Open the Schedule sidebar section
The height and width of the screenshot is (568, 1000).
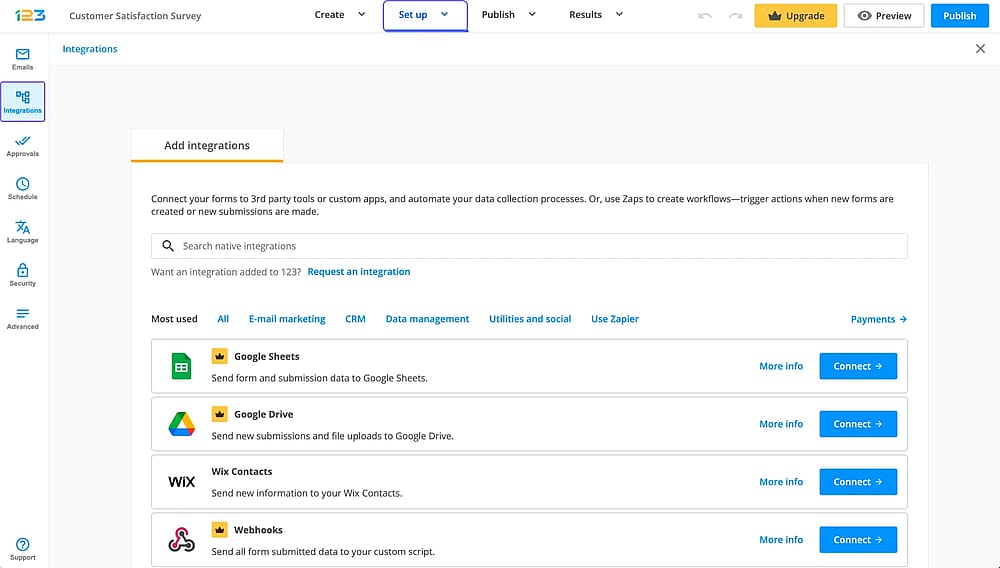(22, 189)
